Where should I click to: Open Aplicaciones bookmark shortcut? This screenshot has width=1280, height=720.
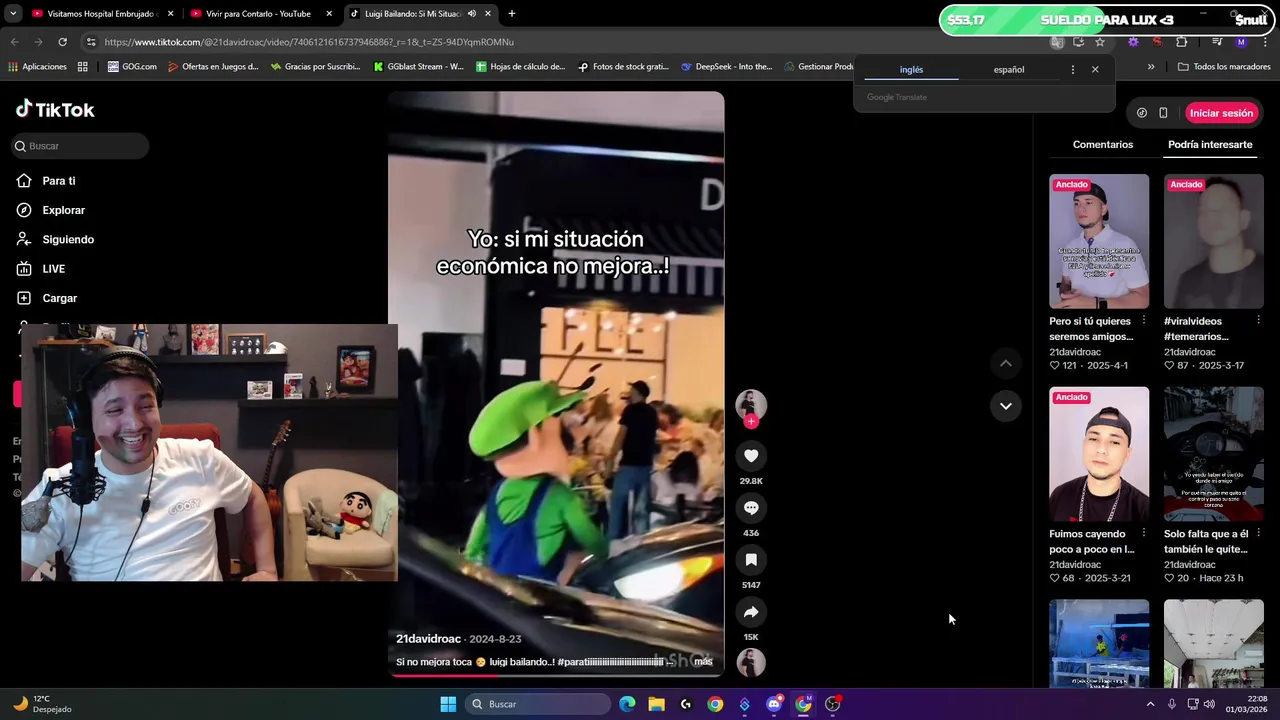coord(38,67)
